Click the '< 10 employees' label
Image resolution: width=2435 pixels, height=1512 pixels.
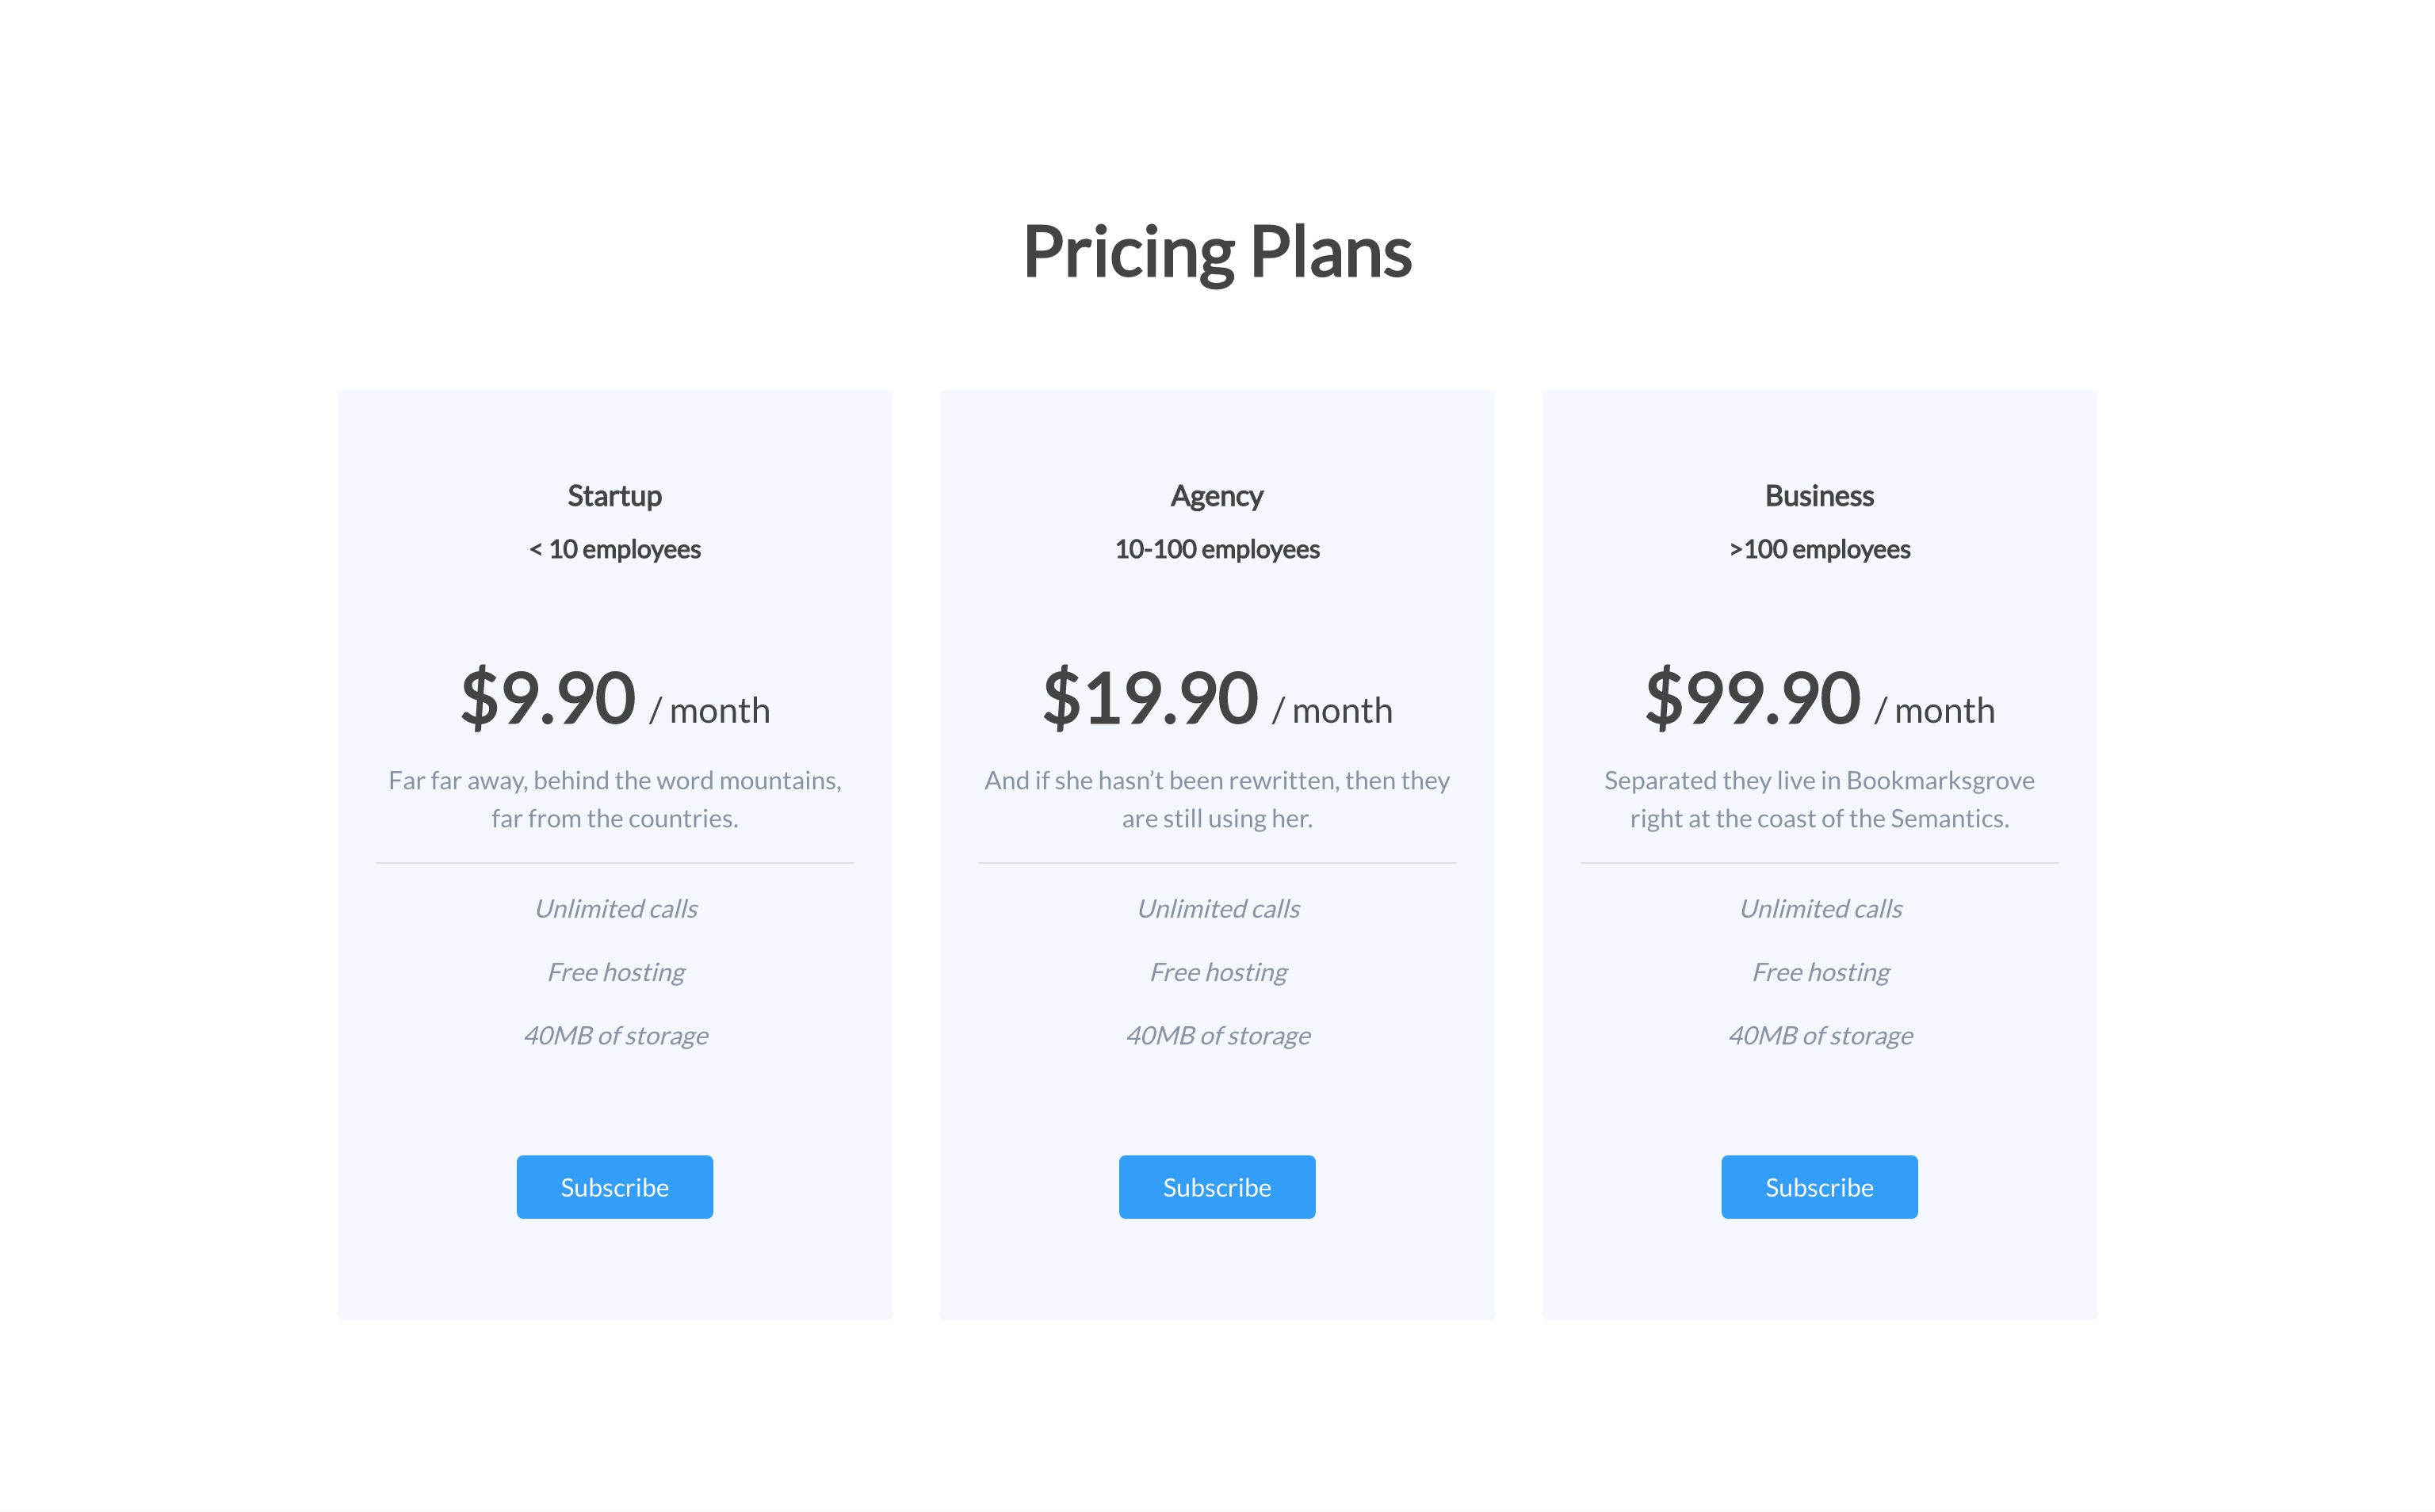pos(614,549)
